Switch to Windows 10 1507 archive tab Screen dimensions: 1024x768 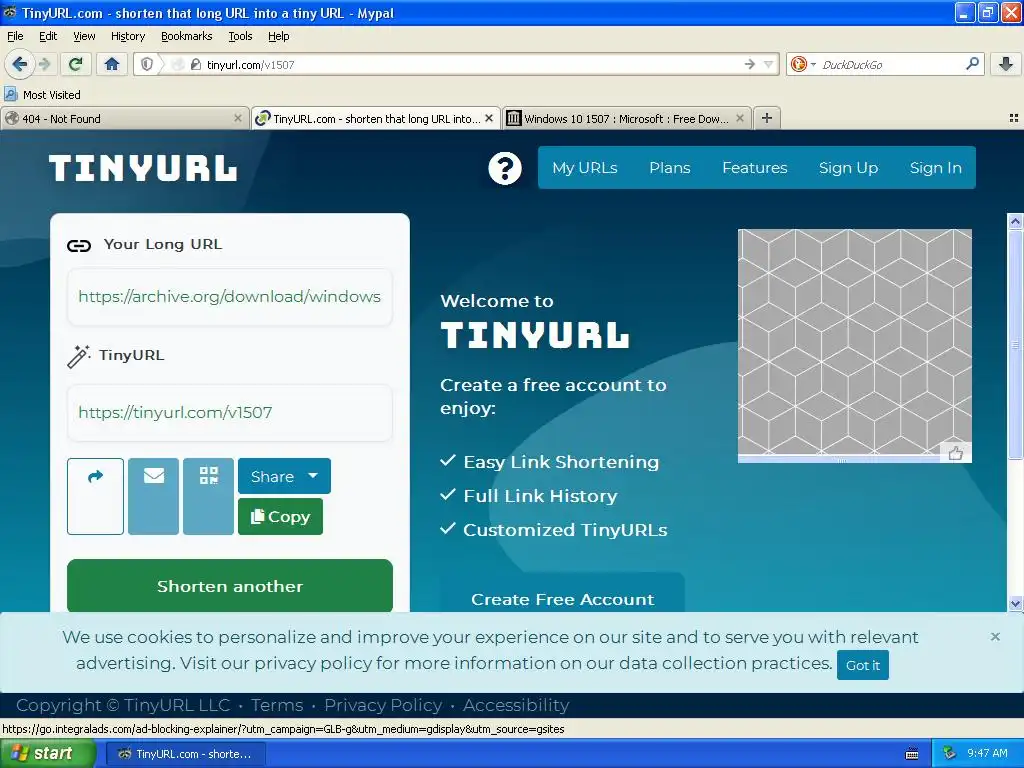point(627,118)
